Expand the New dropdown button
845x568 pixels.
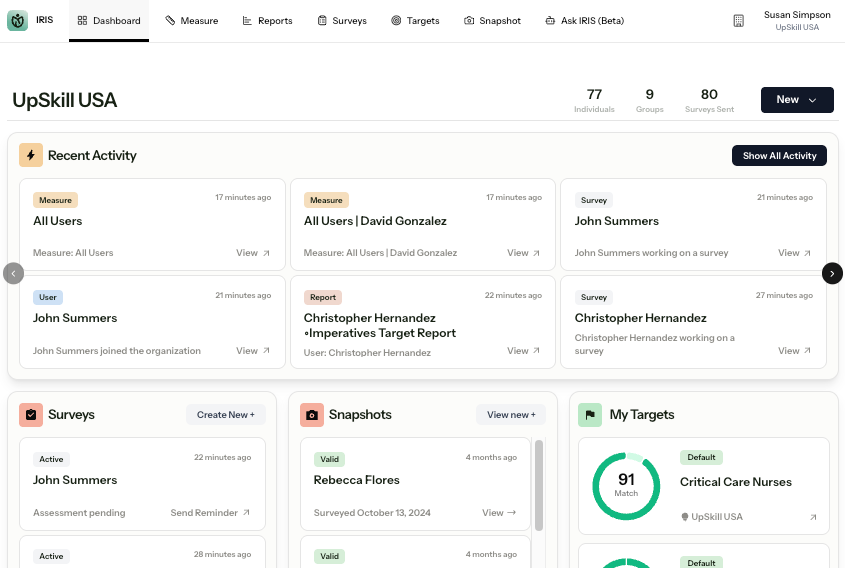pos(797,100)
